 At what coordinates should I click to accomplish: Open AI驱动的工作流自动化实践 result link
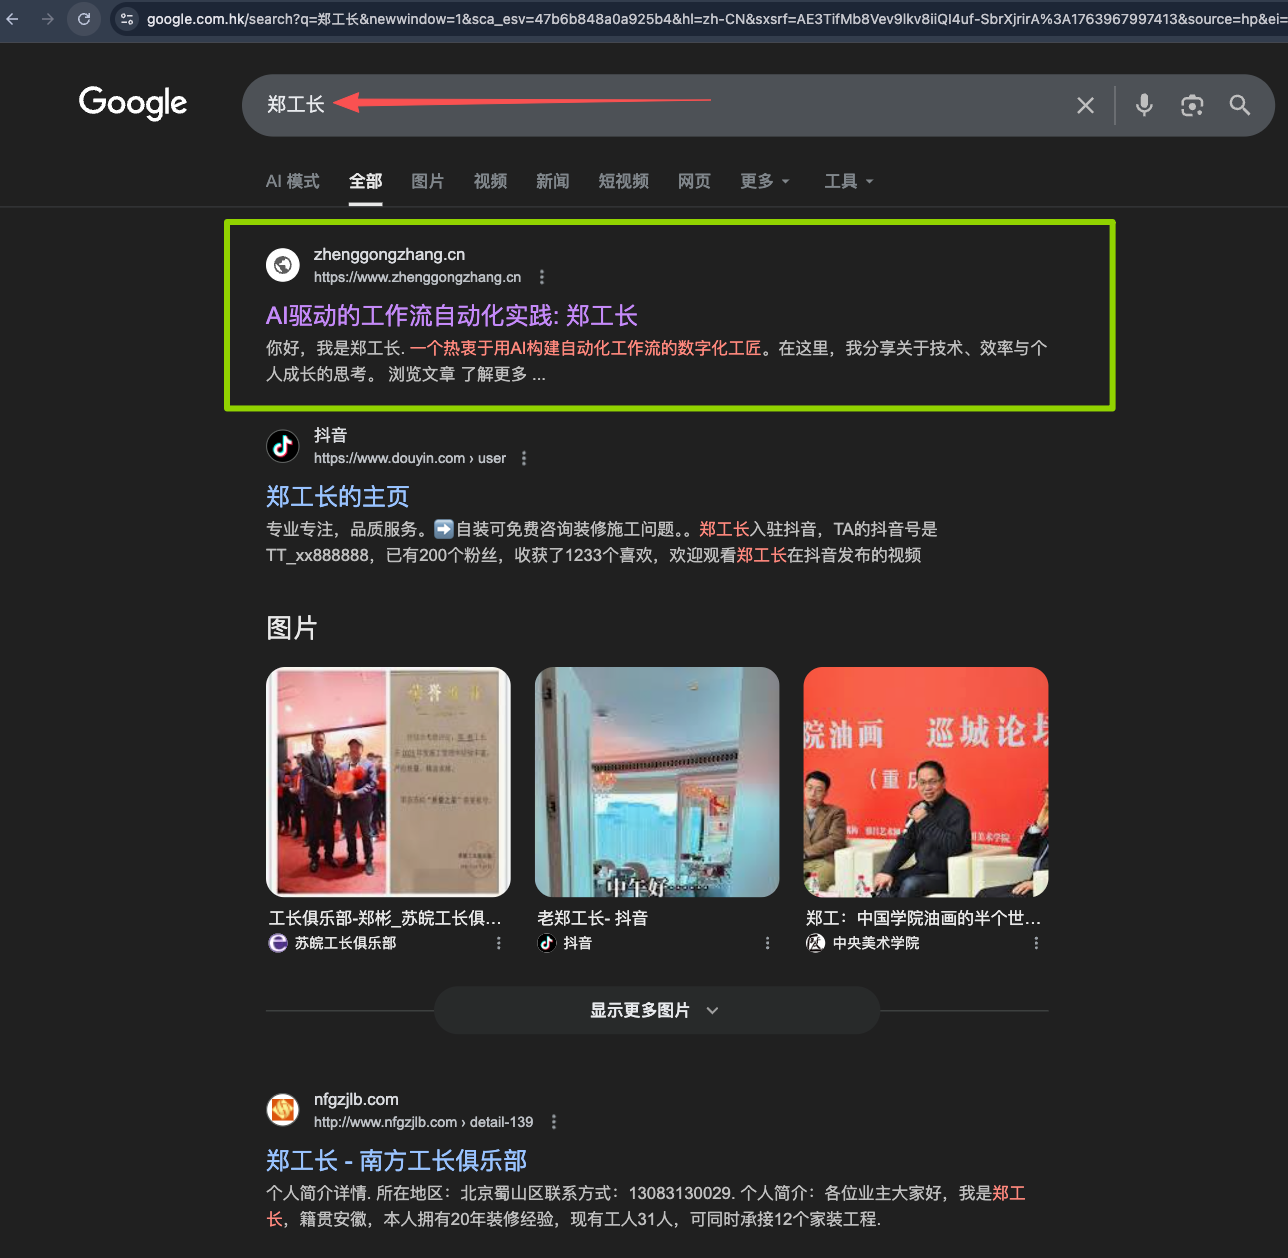point(451,316)
